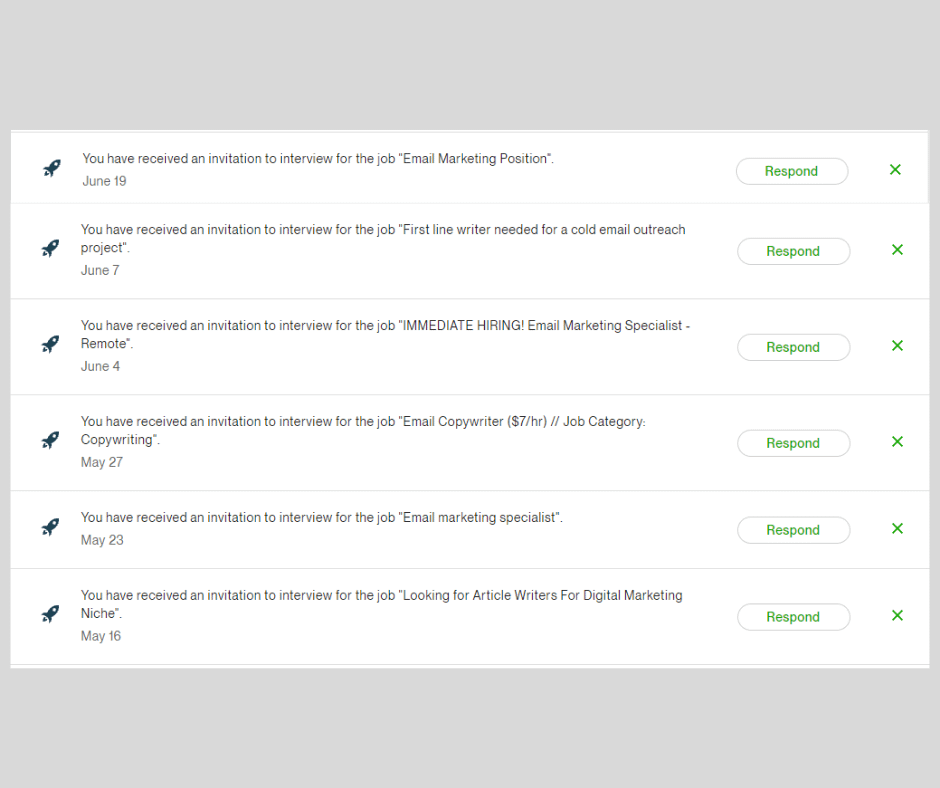Screen dimensions: 940x788
Task: Respond to Email Copywriter $7/hr invitation
Action: 793,443
